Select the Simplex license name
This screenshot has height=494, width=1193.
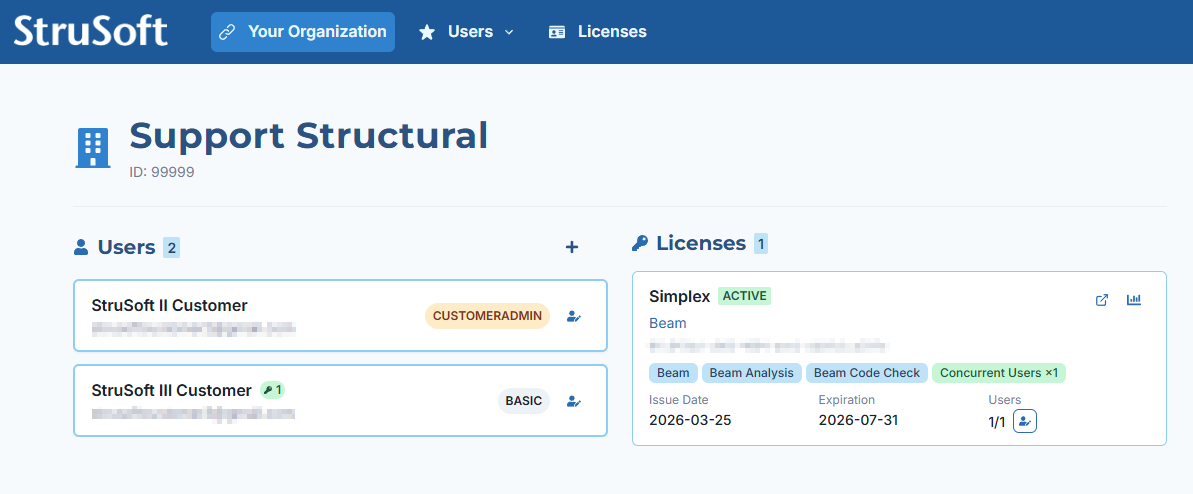click(x=679, y=296)
